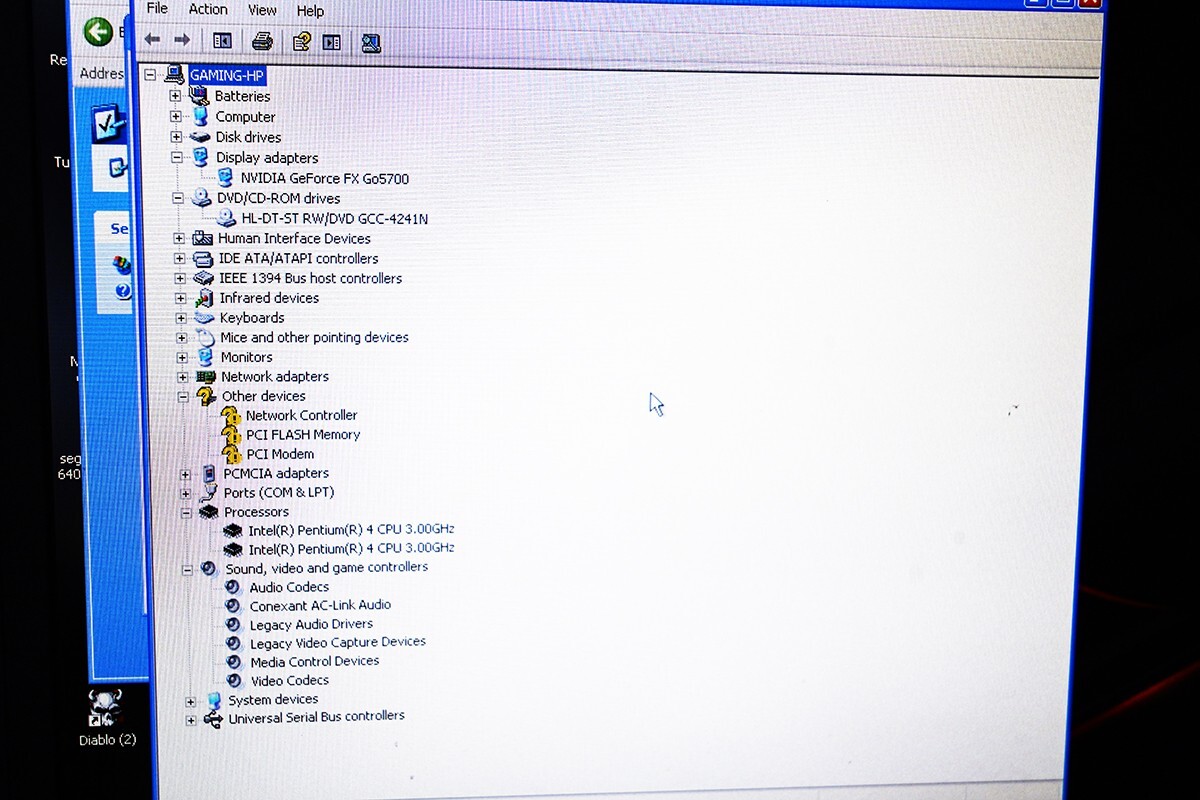Select the Audio Codecs entry
Viewport: 1200px width, 800px height.
[x=289, y=587]
